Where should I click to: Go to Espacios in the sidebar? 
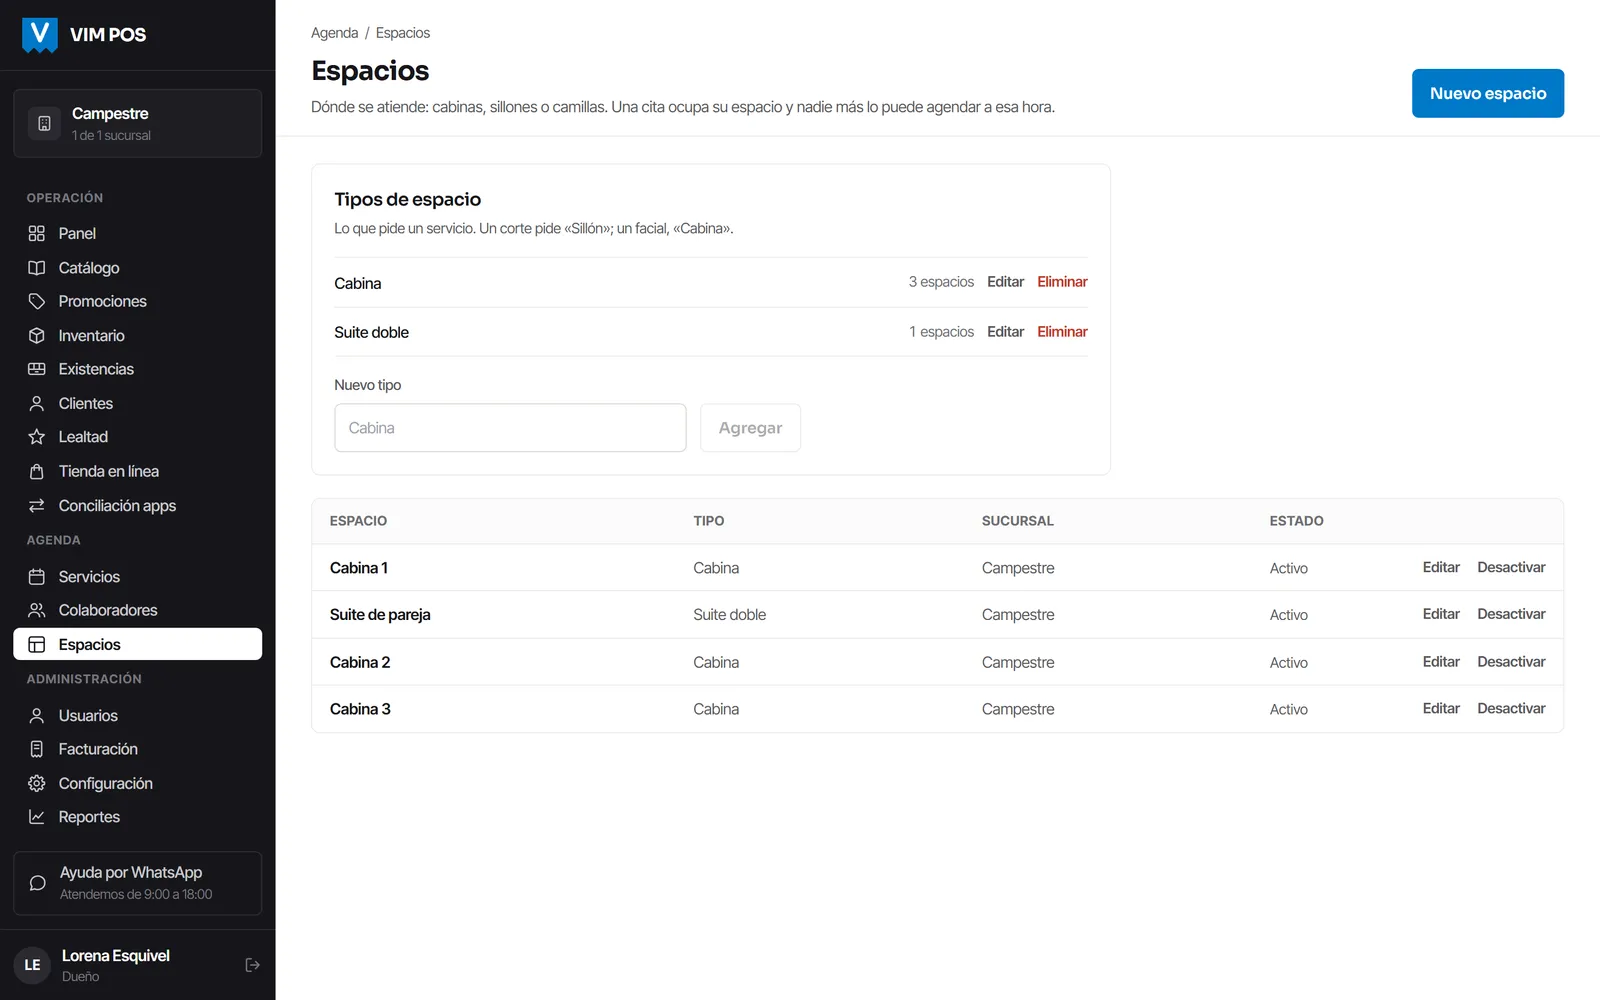(x=138, y=644)
